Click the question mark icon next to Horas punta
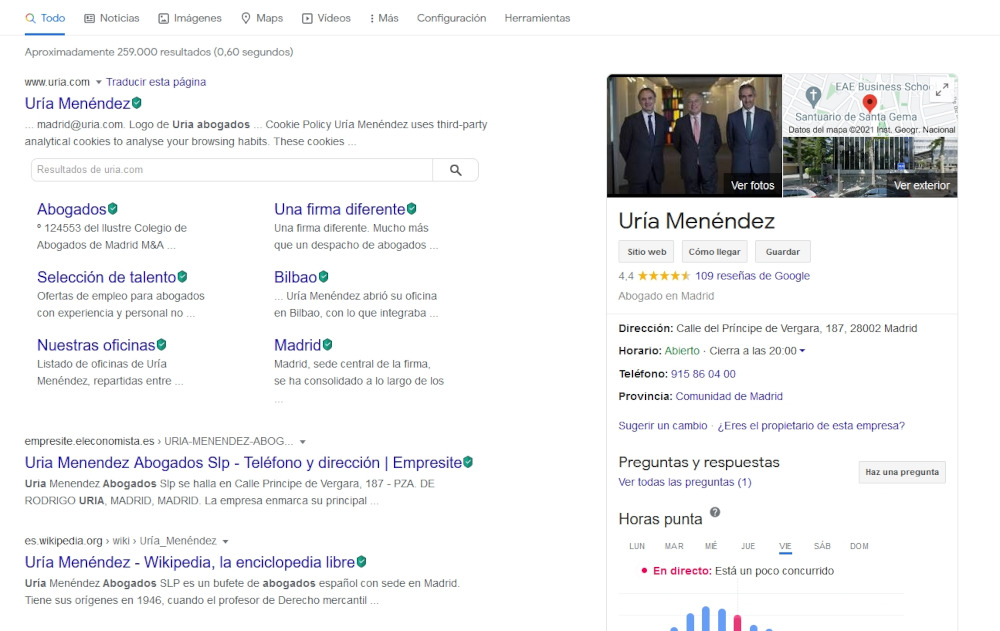Image resolution: width=1000 pixels, height=631 pixels. click(x=715, y=514)
